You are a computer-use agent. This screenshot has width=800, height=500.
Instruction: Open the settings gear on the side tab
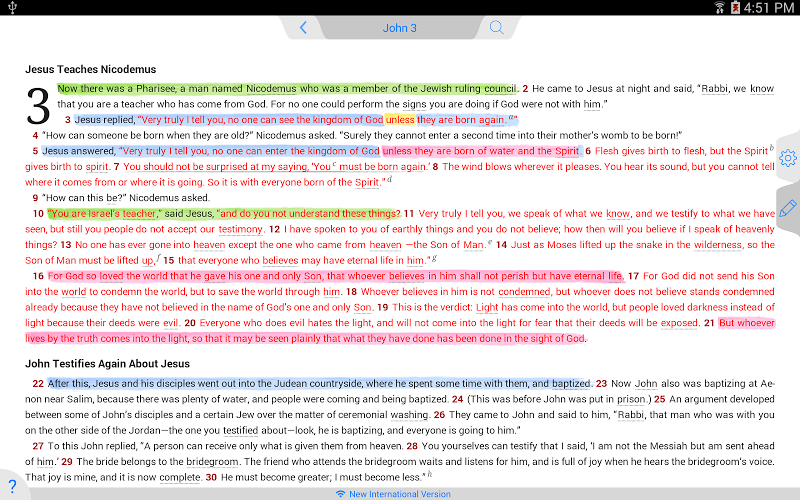pyautogui.click(x=788, y=158)
